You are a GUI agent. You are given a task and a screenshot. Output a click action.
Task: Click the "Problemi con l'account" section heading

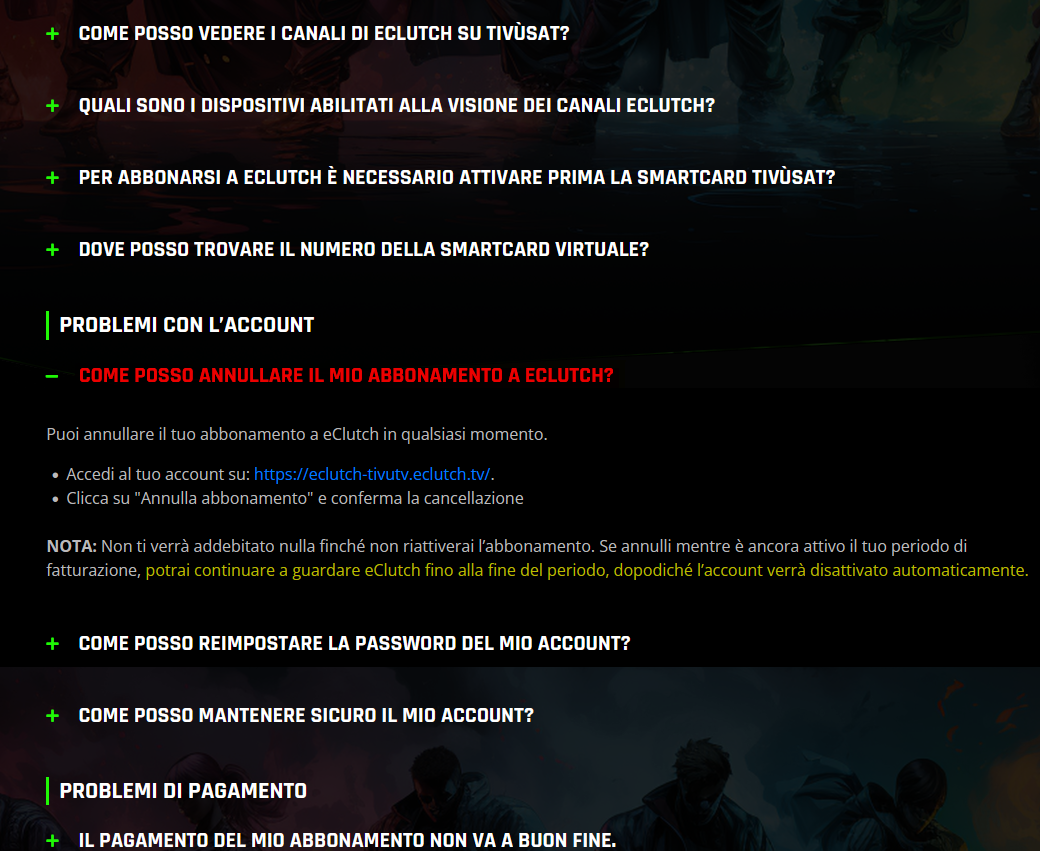coord(186,325)
